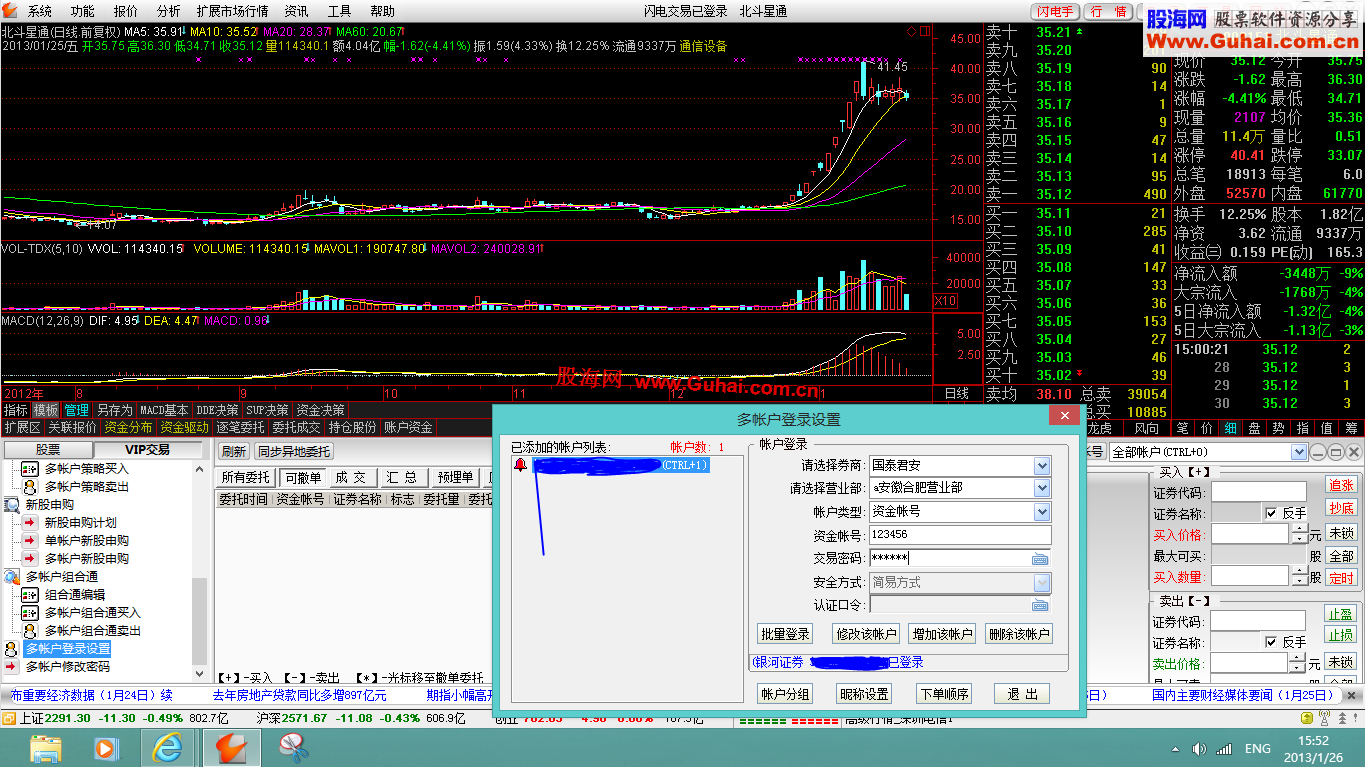This screenshot has width=1365, height=767.
Task: Open the 请选择营业部 dropdown
Action: (1042, 488)
